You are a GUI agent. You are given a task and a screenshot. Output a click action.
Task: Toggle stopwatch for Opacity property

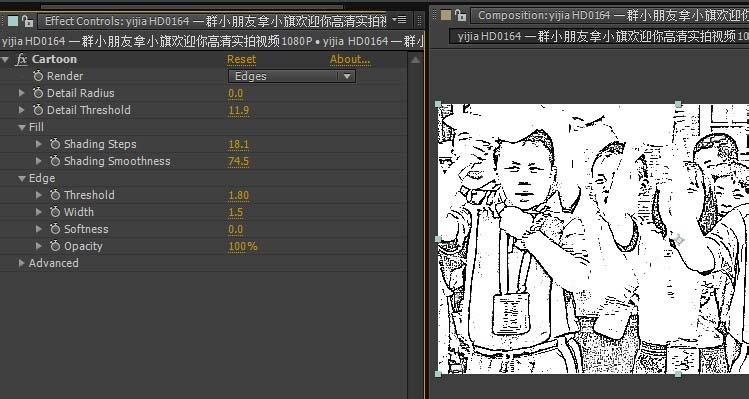tap(55, 247)
